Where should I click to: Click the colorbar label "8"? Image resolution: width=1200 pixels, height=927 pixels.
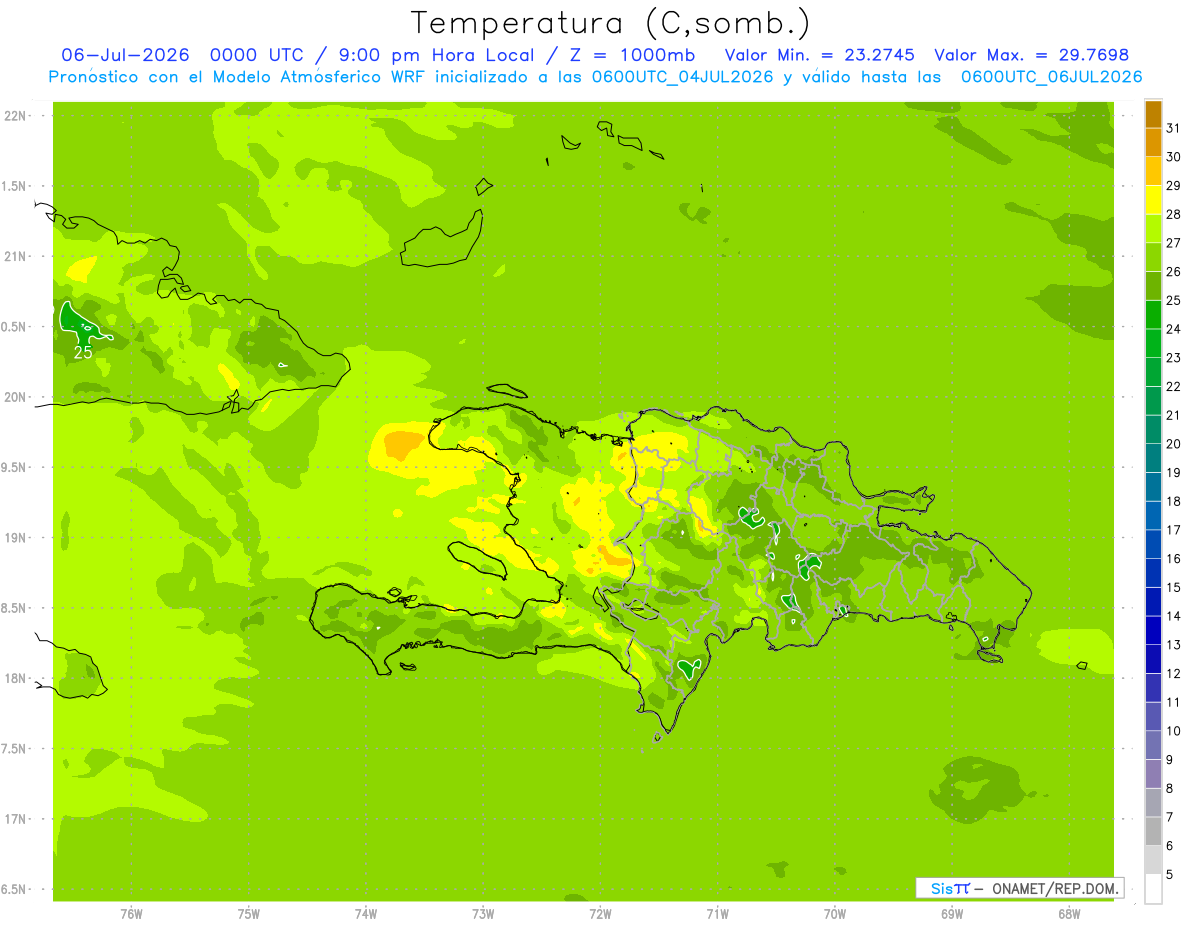point(1170,788)
